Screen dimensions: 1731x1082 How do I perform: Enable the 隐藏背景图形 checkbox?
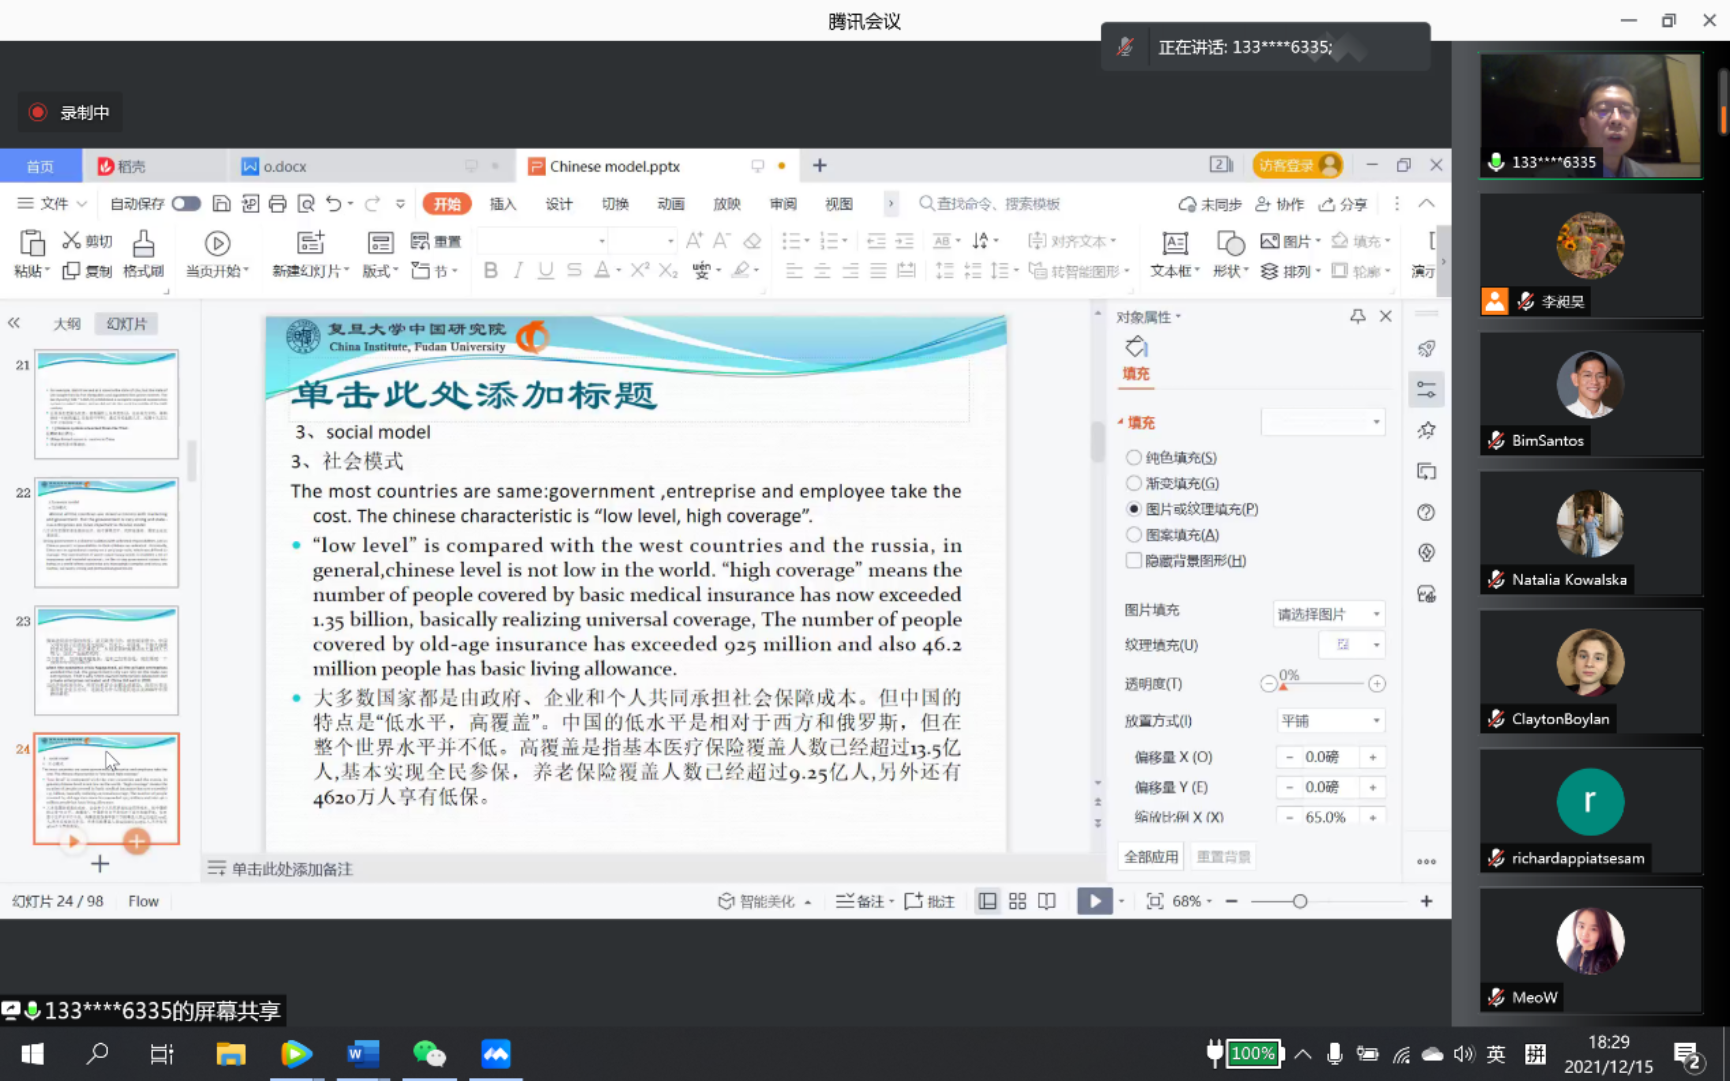(1133, 561)
